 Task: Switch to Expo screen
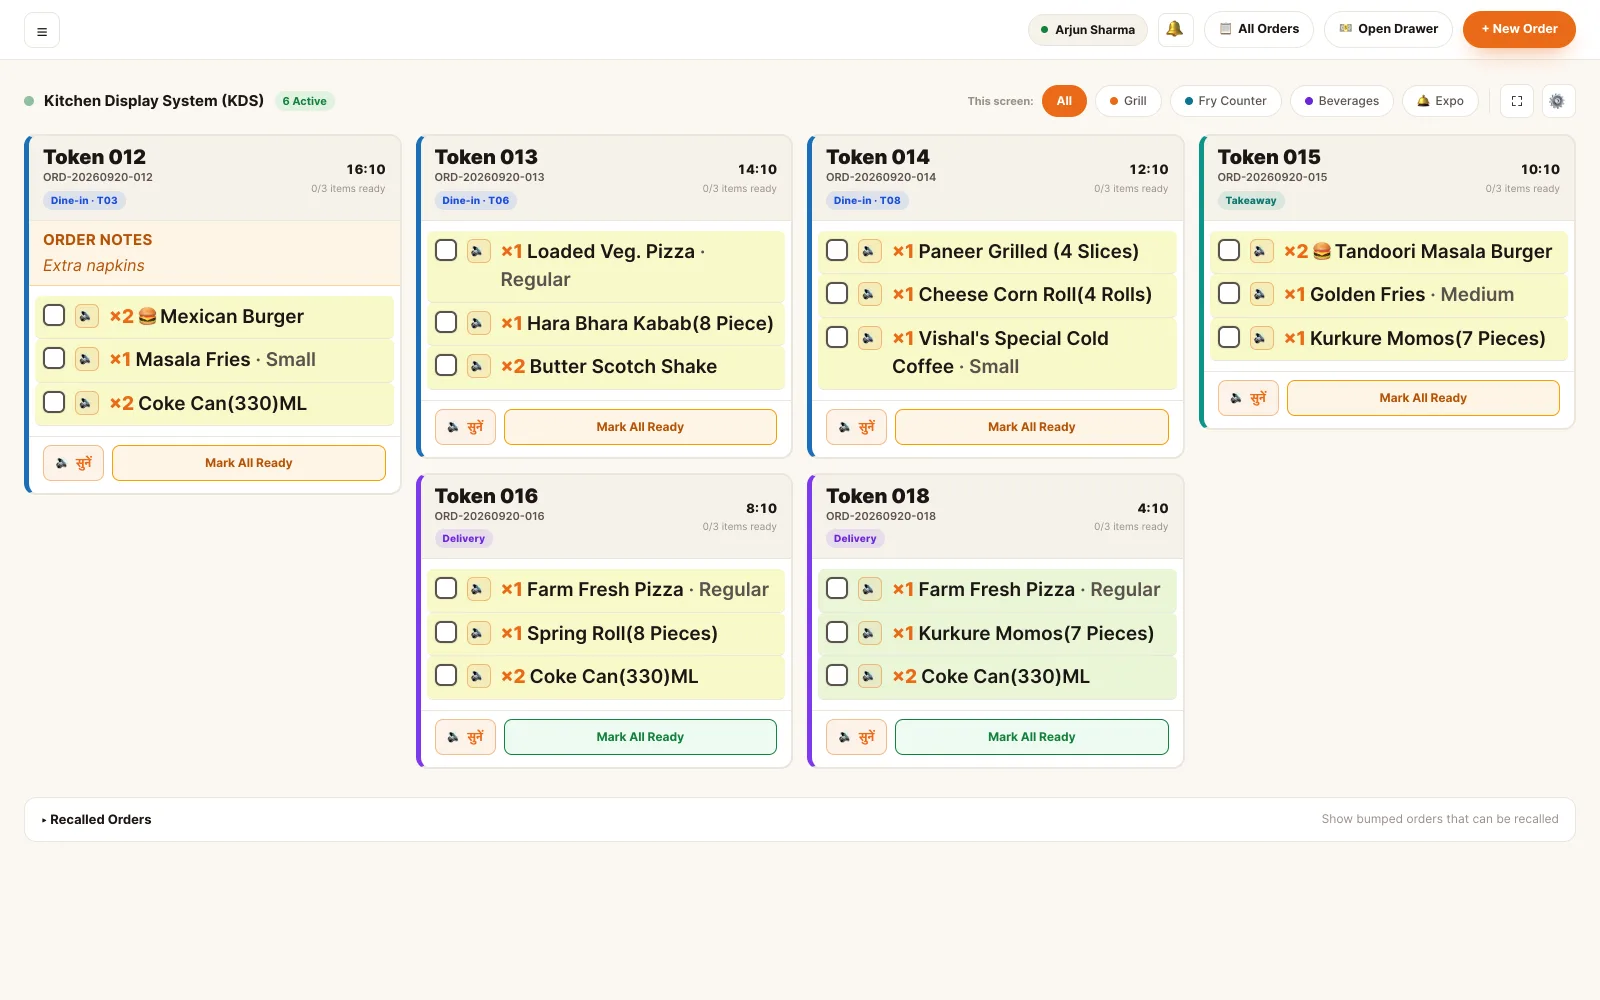pyautogui.click(x=1440, y=101)
